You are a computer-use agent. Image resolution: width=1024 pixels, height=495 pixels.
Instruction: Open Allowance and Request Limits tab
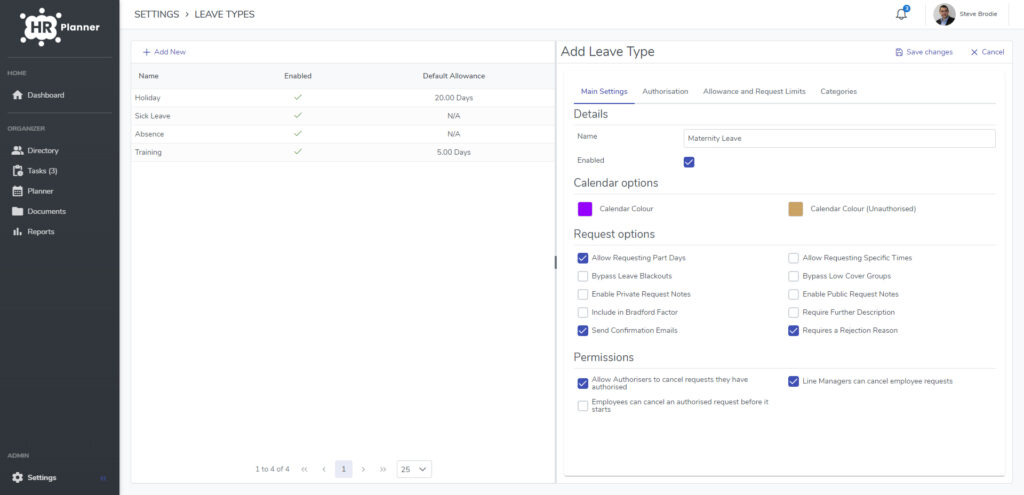point(754,91)
